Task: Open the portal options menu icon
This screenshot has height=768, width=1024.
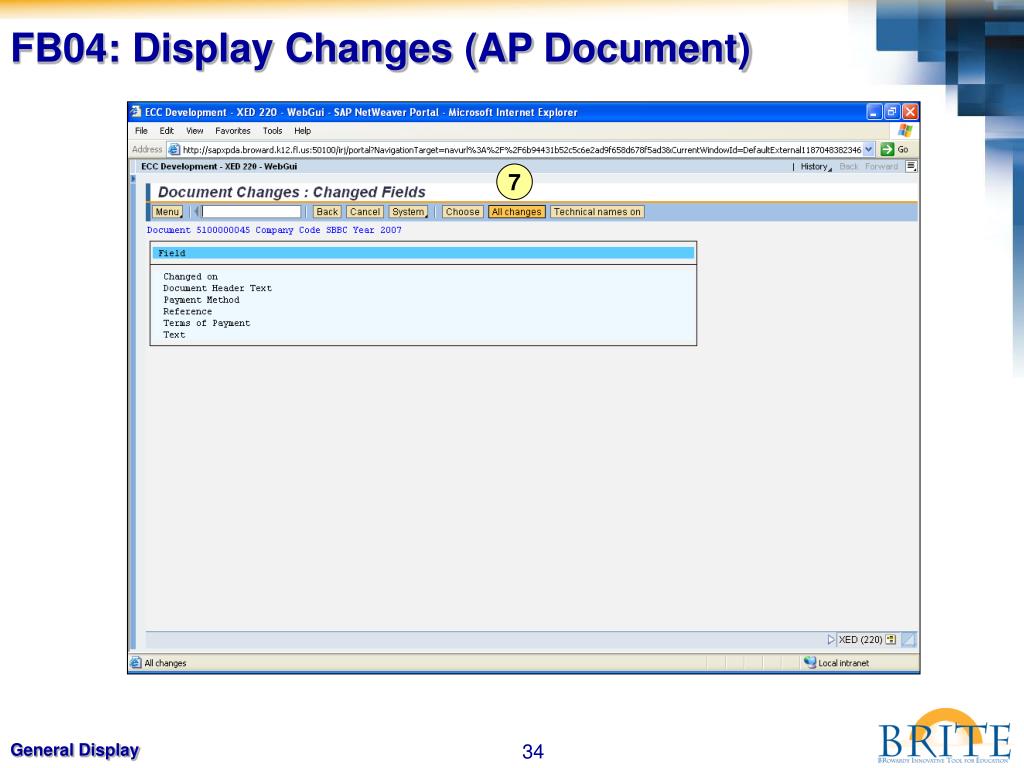Action: [911, 167]
